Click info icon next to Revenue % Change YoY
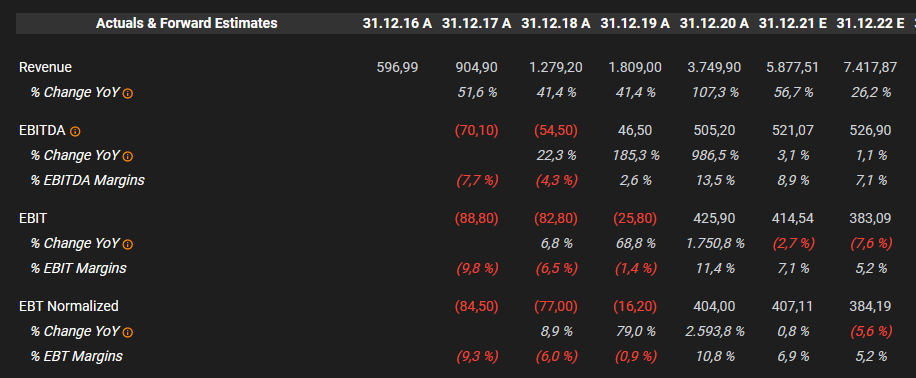Viewport: 916px width, 378px height. [x=128, y=93]
